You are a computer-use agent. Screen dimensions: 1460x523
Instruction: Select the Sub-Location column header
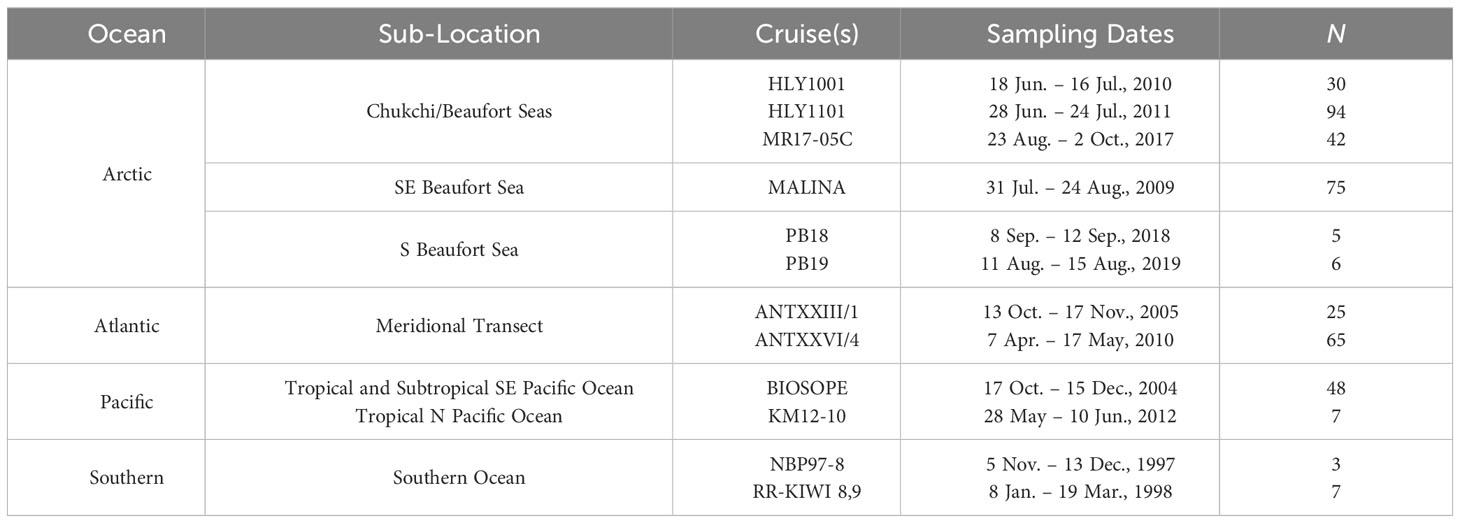[x=459, y=34]
